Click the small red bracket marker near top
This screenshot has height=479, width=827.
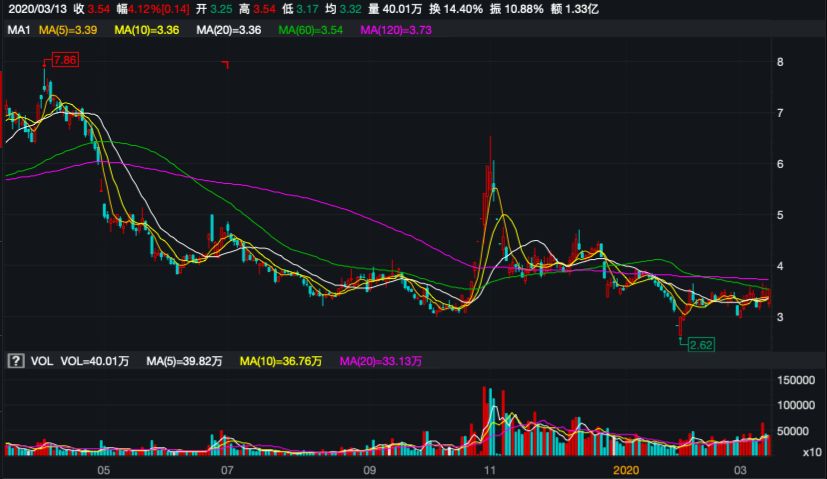click(x=226, y=65)
